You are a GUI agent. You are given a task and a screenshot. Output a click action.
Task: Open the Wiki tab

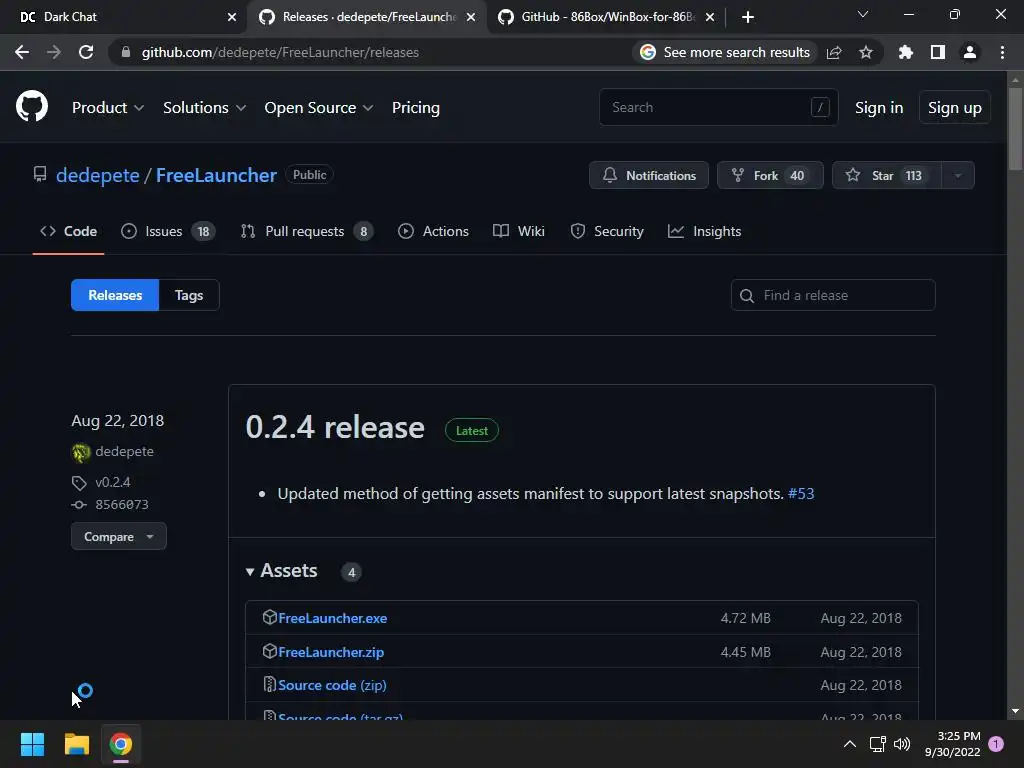519,231
